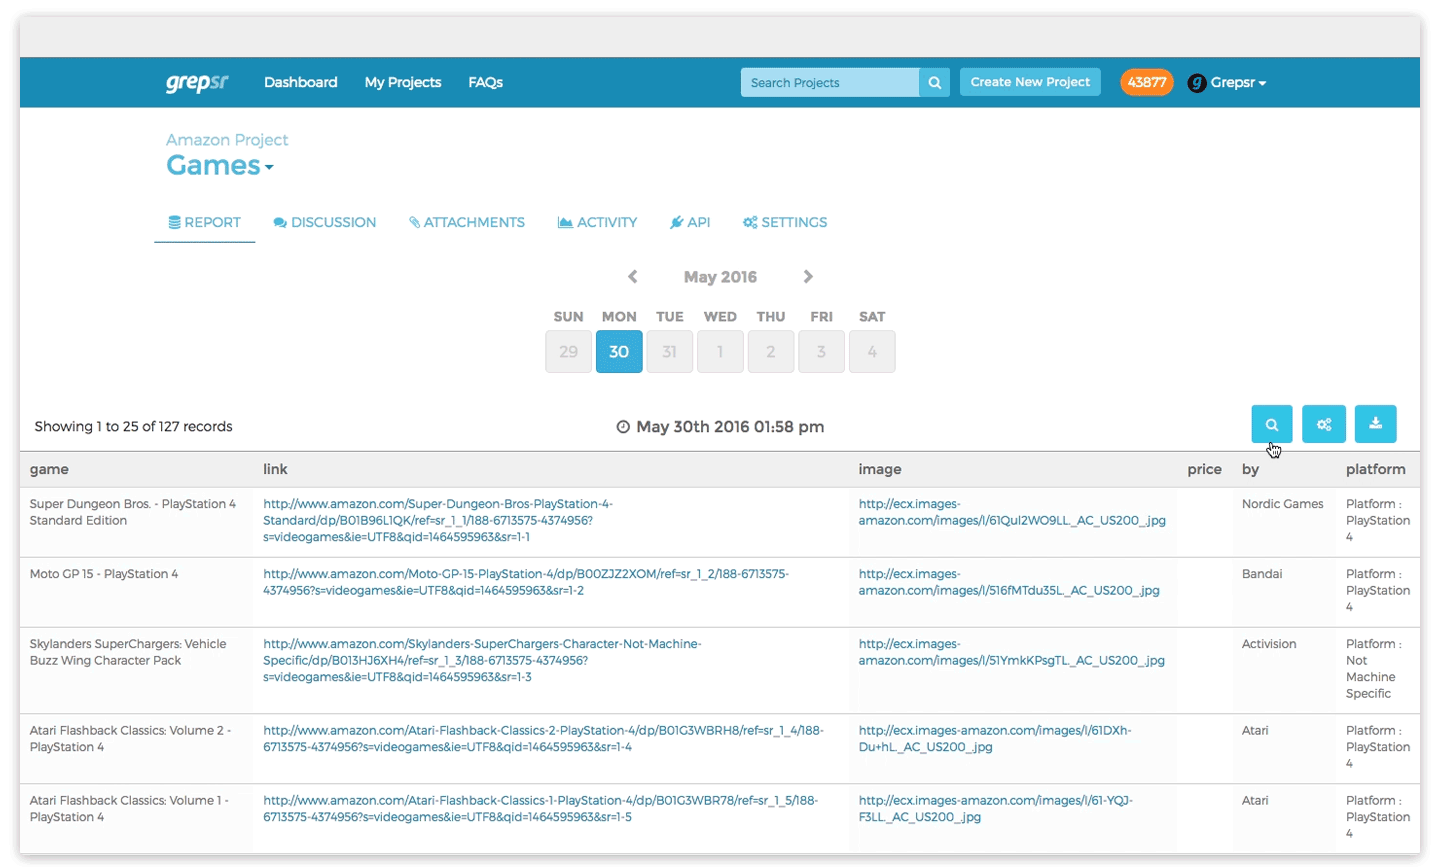Open Super Dungeon Bros image URL

pos(1012,512)
